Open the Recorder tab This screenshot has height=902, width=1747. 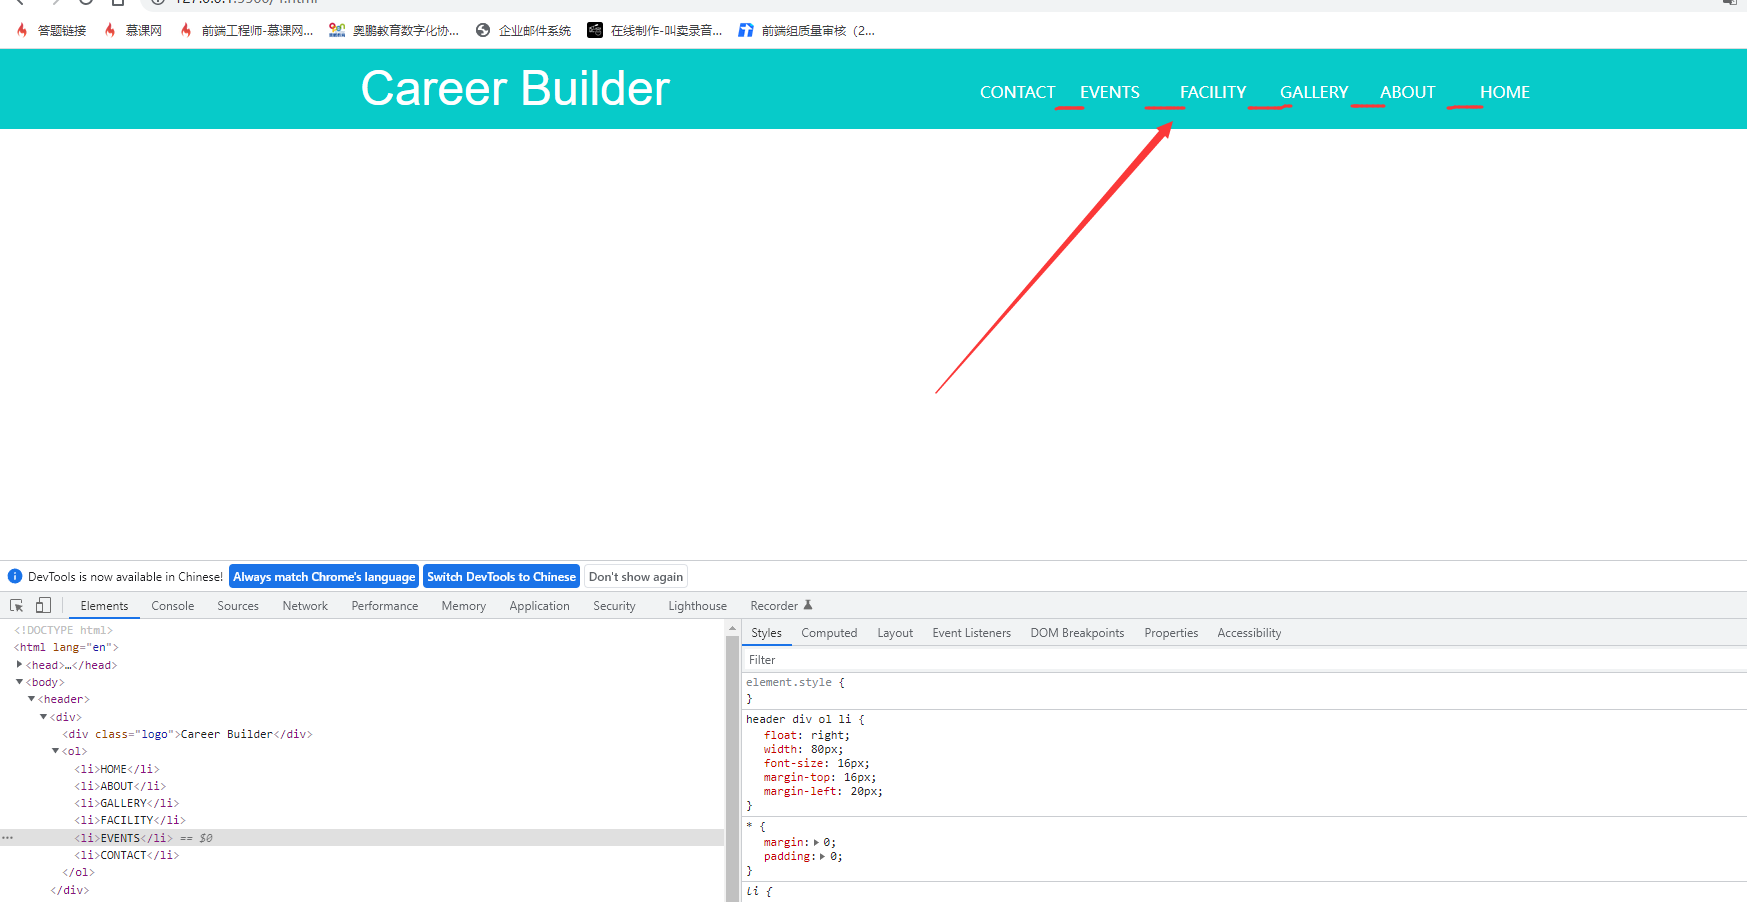[x=781, y=606]
